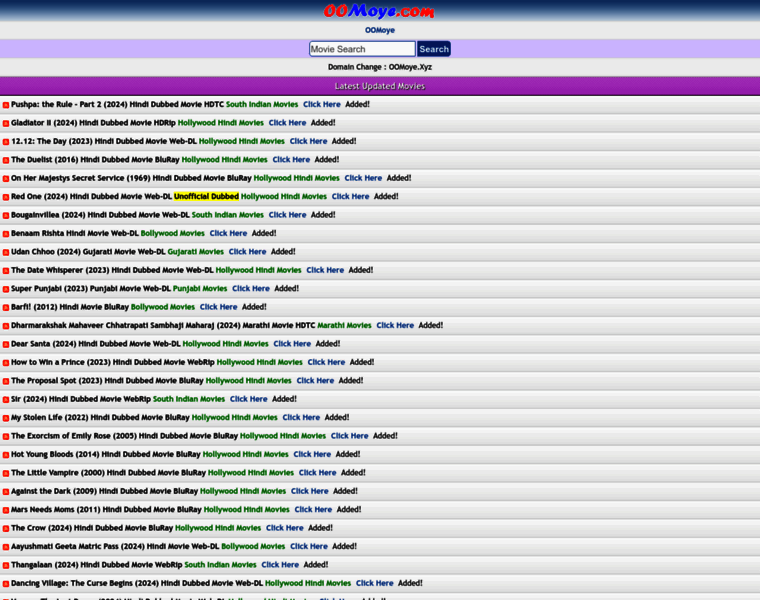
Task: Click the red bullet icon beside Pushpa: the Rule
Action: (x=6, y=105)
